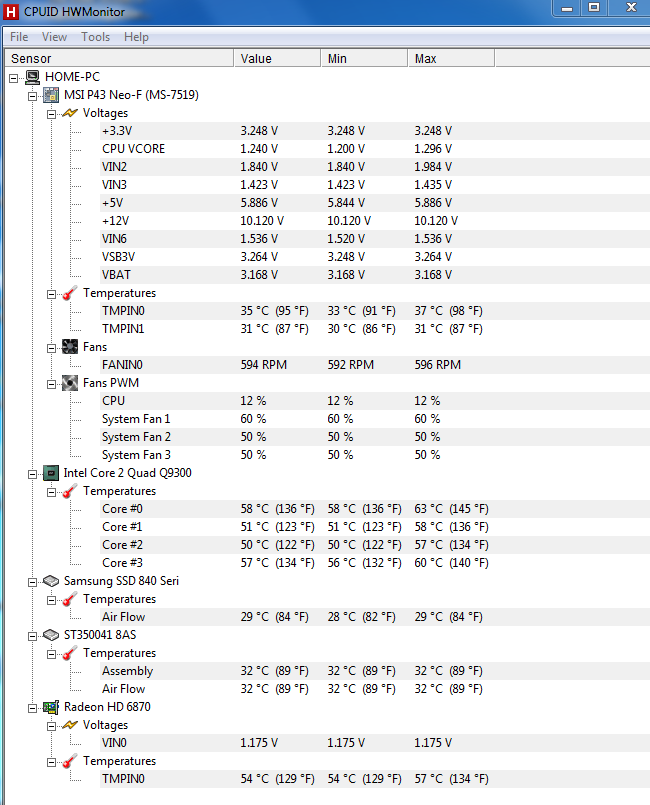Click the 594 RPM fan value
Viewport: 650px width, 805px height.
264,365
